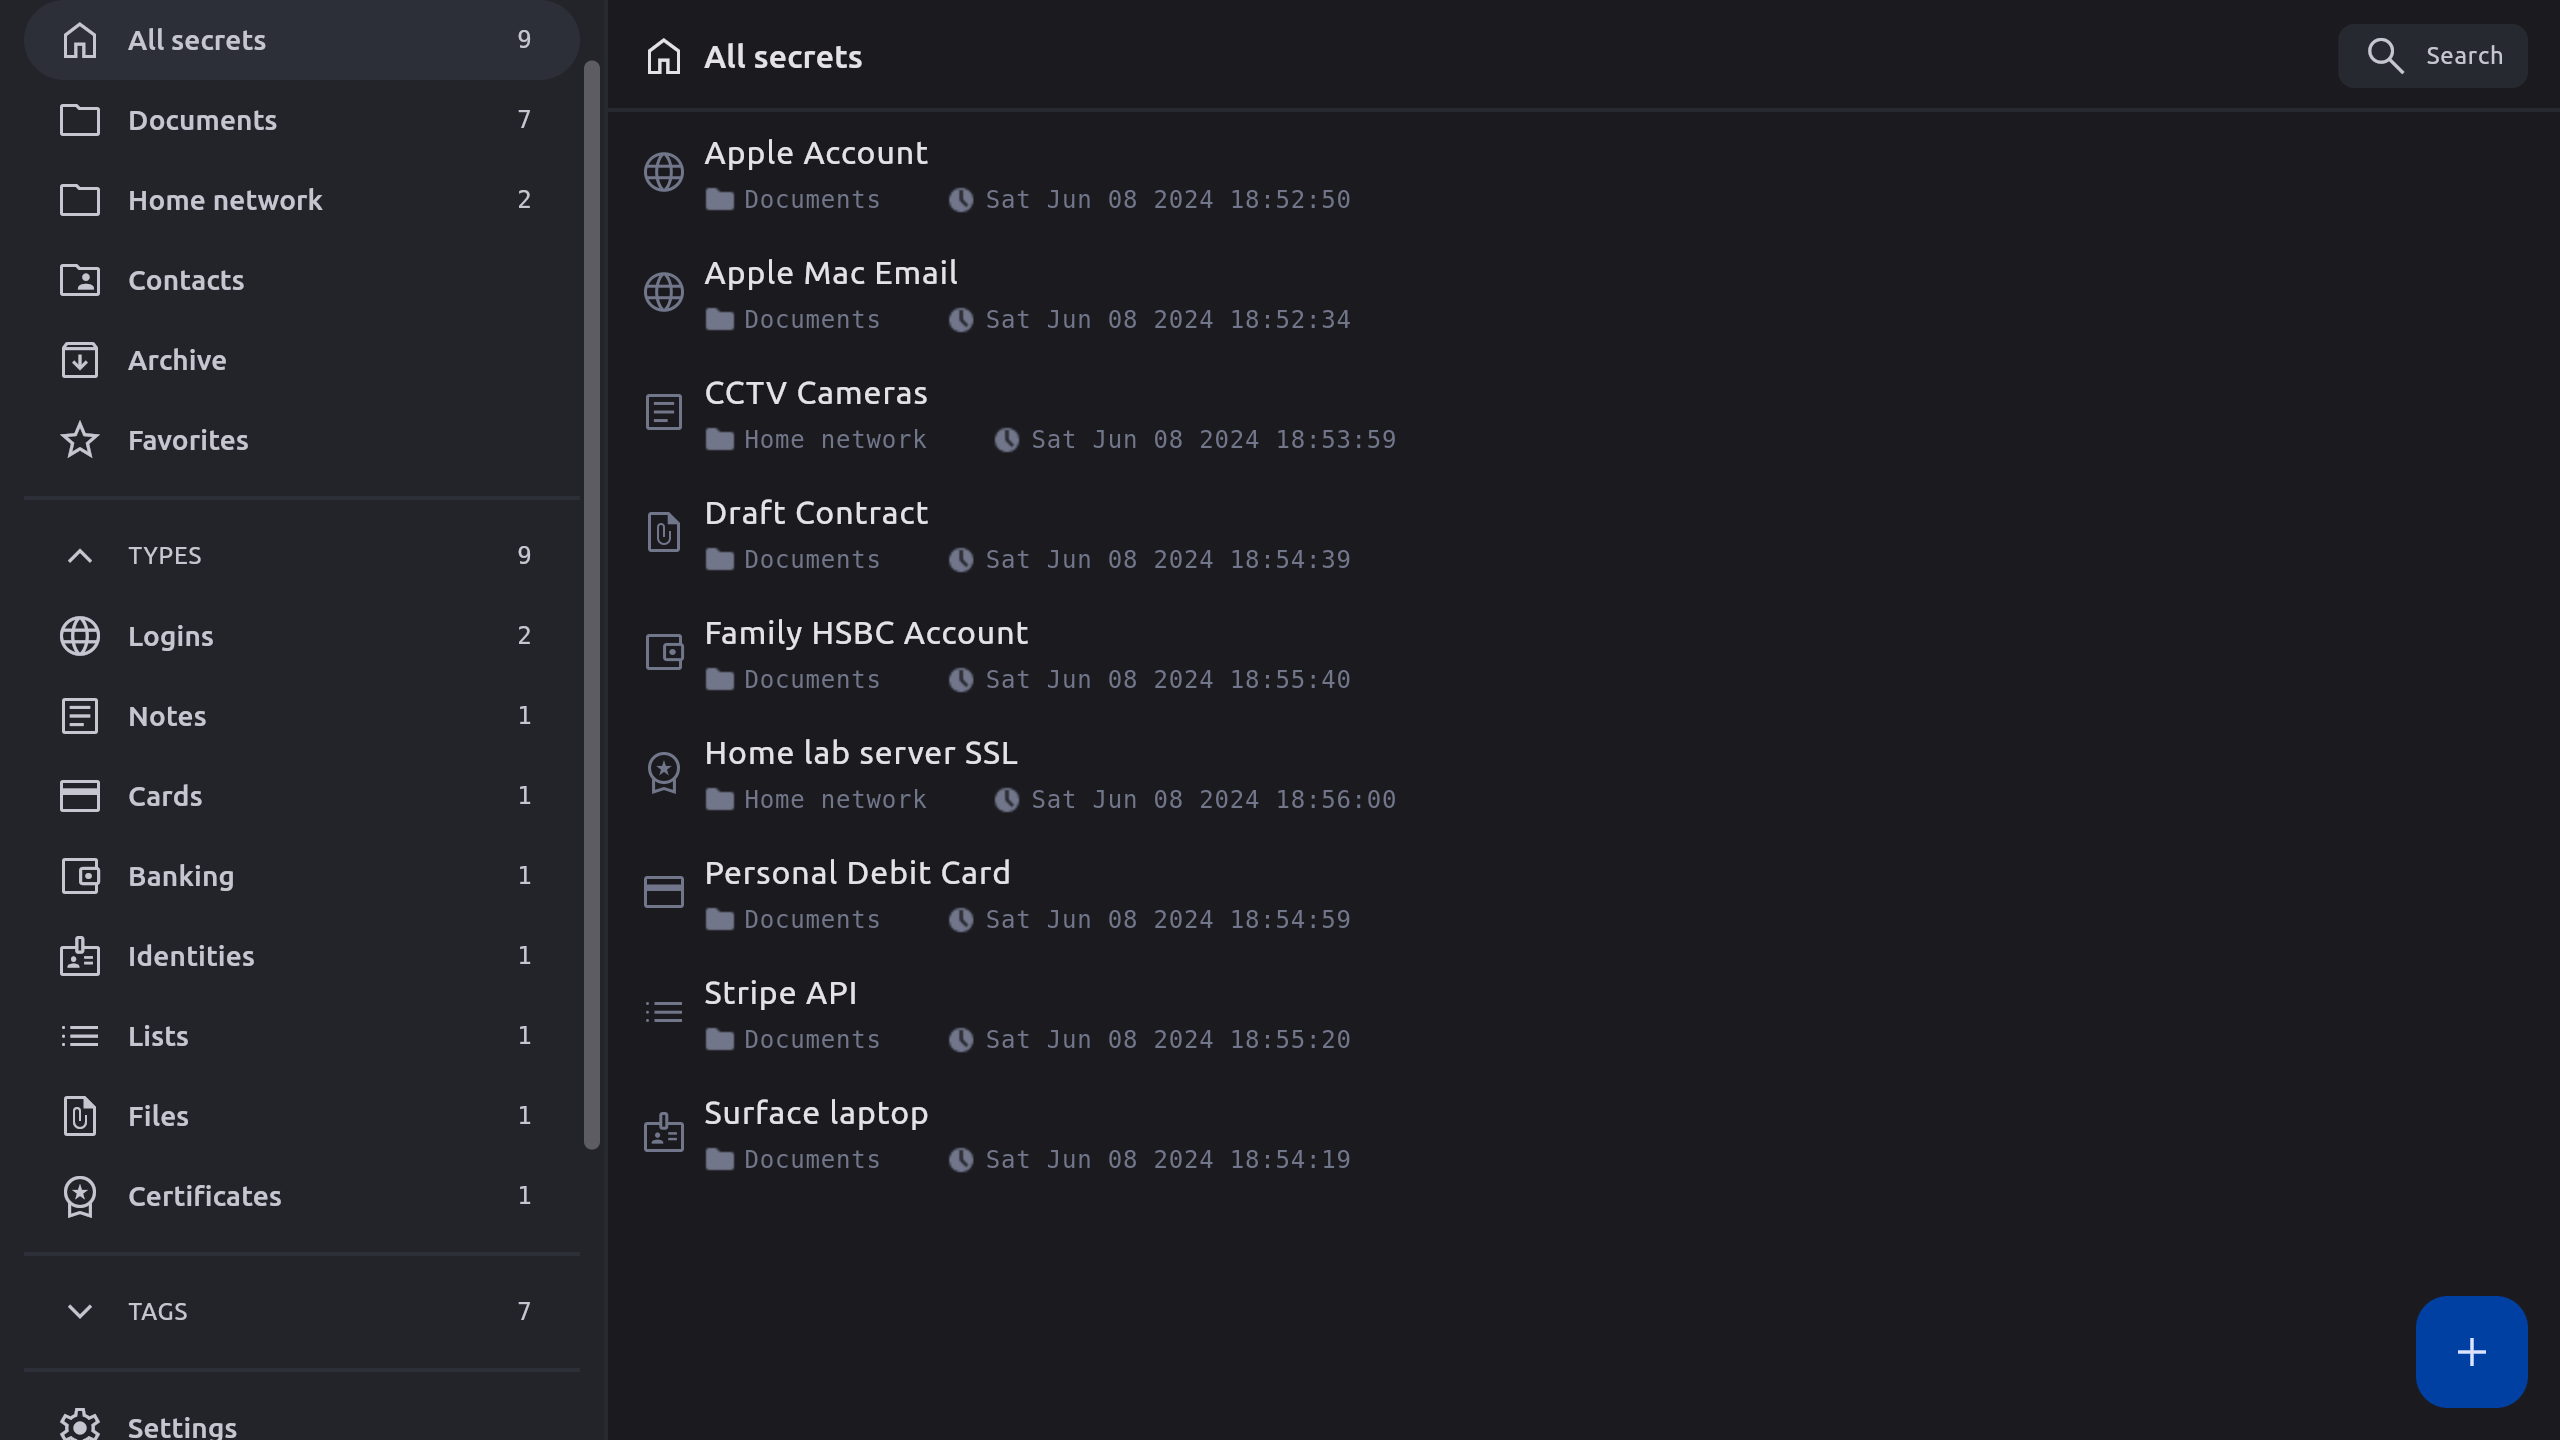Select Home network folder in sidebar
The image size is (2560, 1440).
point(225,200)
